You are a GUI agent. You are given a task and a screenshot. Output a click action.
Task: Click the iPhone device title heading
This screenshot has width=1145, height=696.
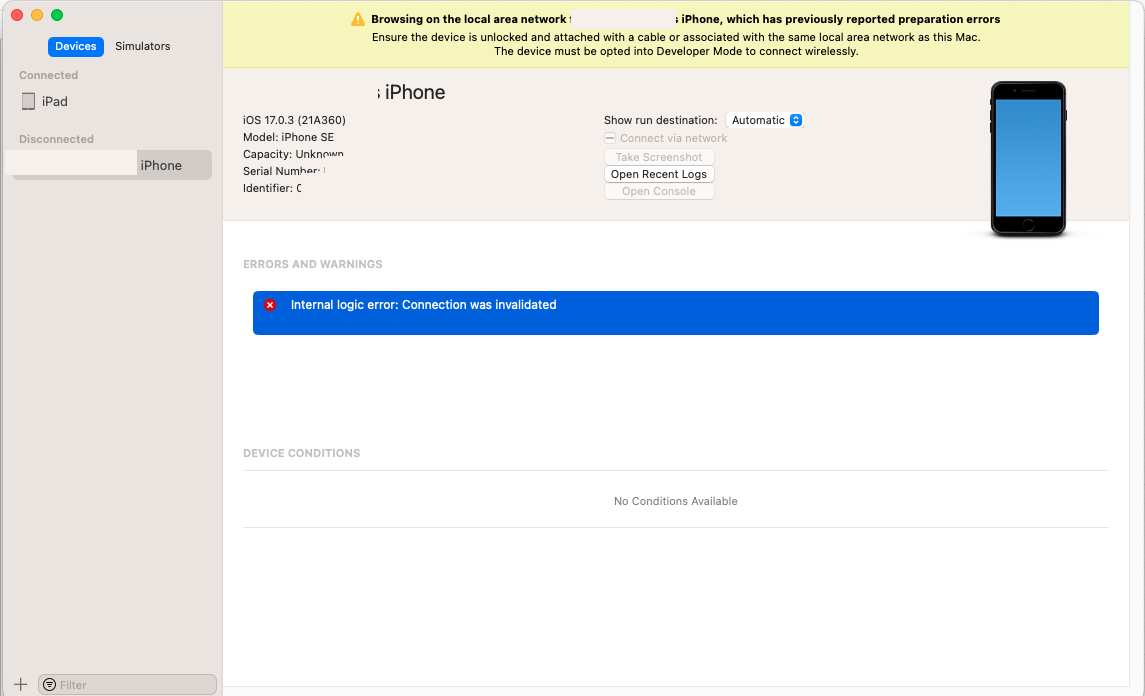[x=411, y=92]
